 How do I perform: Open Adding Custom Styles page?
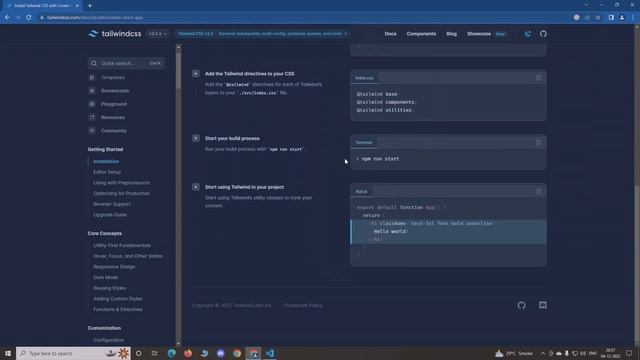pyautogui.click(x=118, y=298)
